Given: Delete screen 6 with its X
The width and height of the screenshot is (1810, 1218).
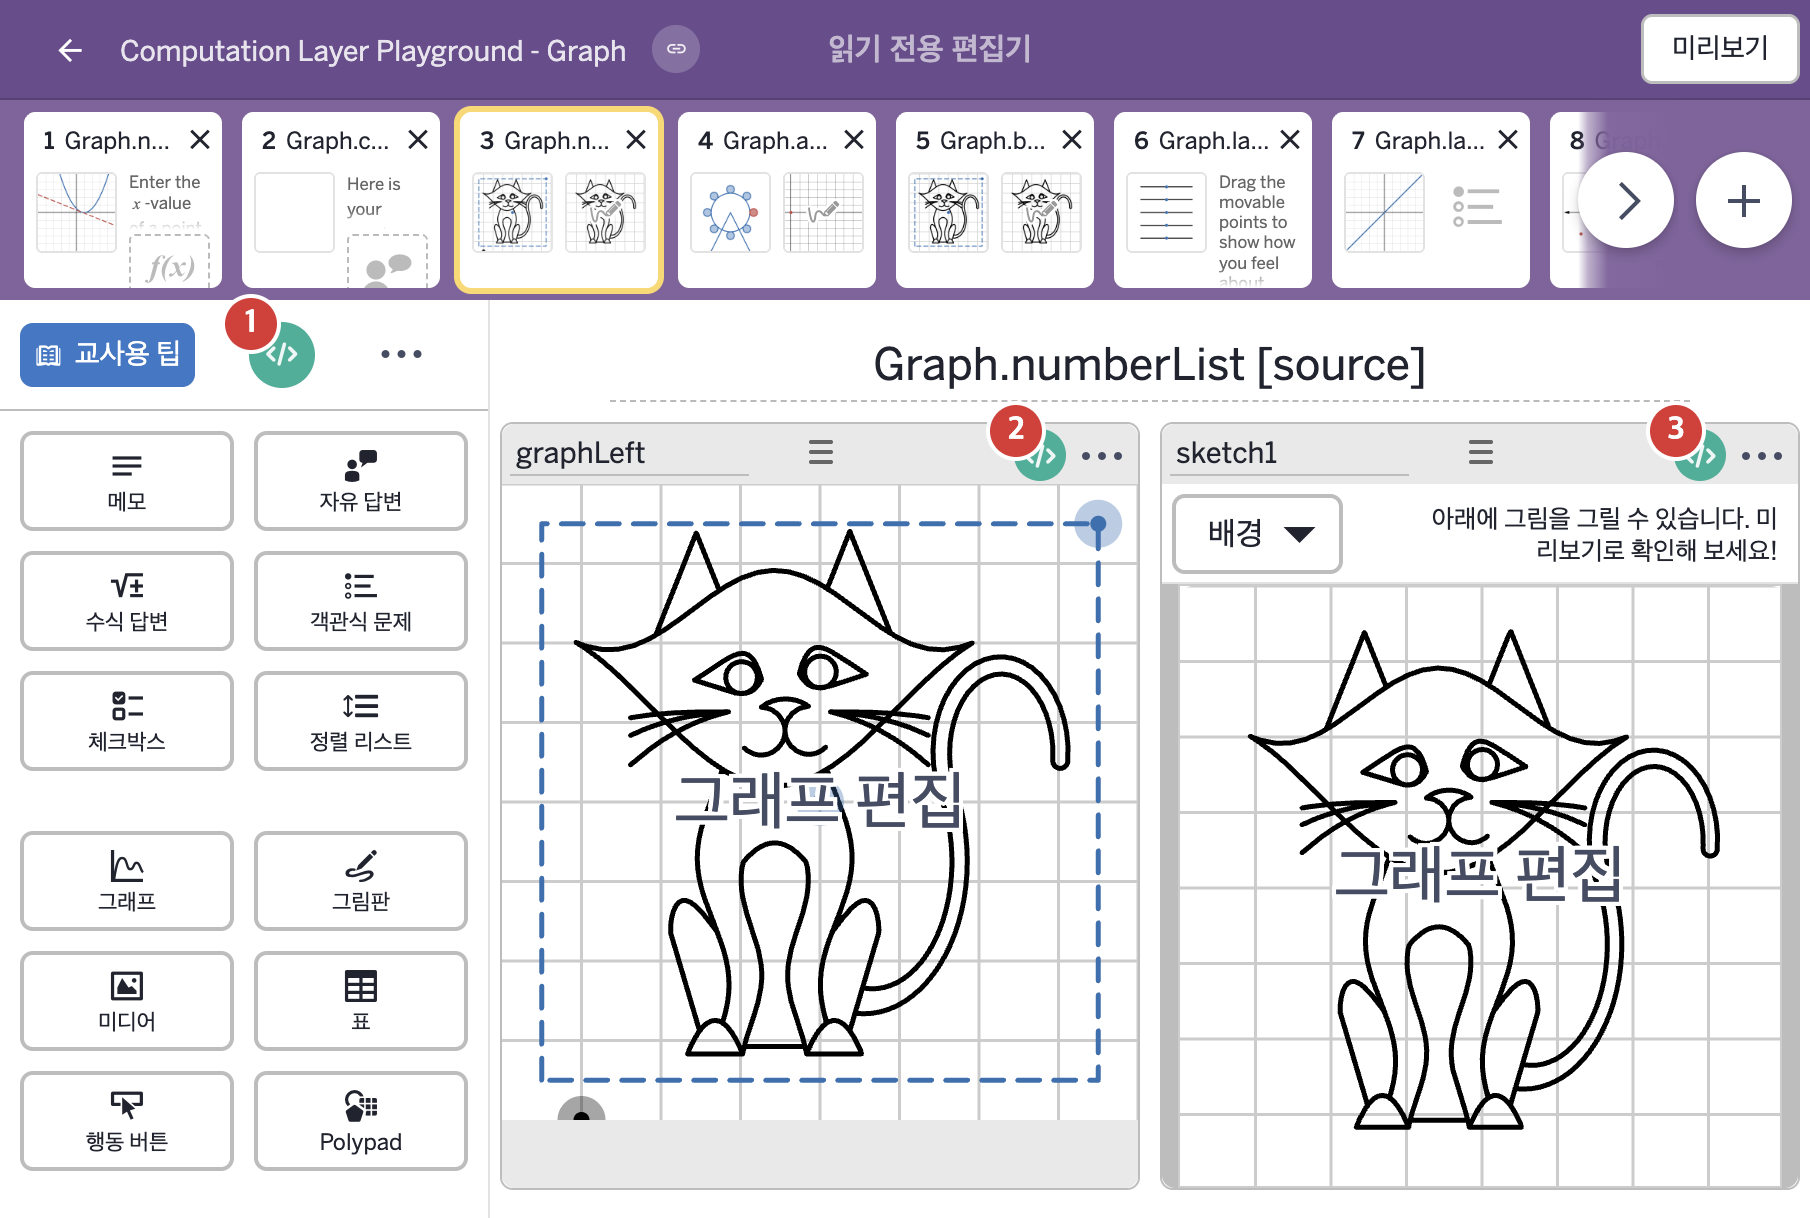Looking at the screenshot, I should 1290,140.
